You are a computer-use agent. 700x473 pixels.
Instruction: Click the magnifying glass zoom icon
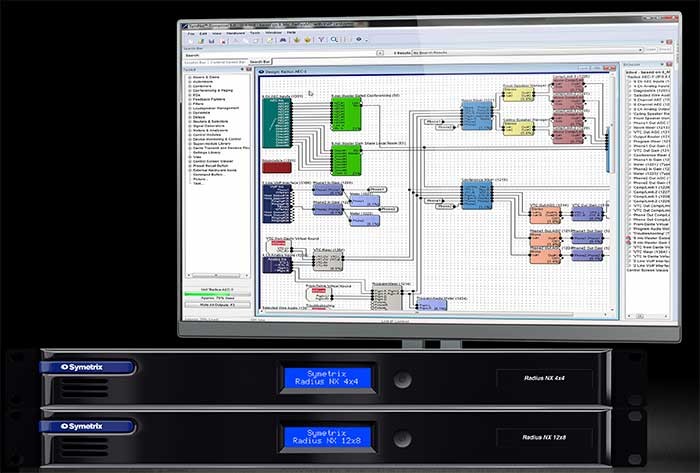click(x=334, y=39)
